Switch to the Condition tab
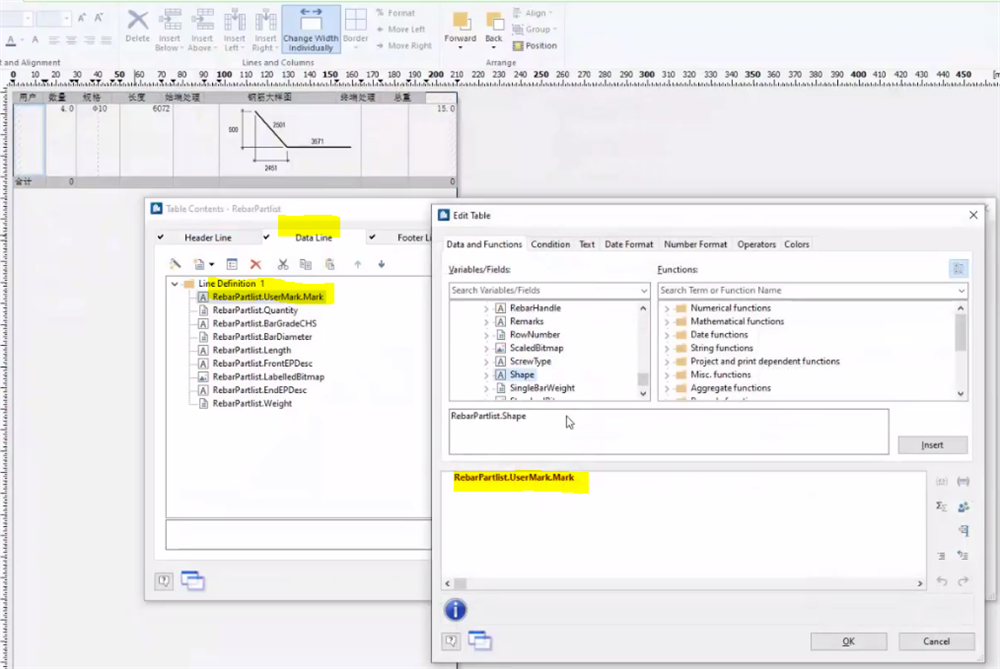 [550, 244]
